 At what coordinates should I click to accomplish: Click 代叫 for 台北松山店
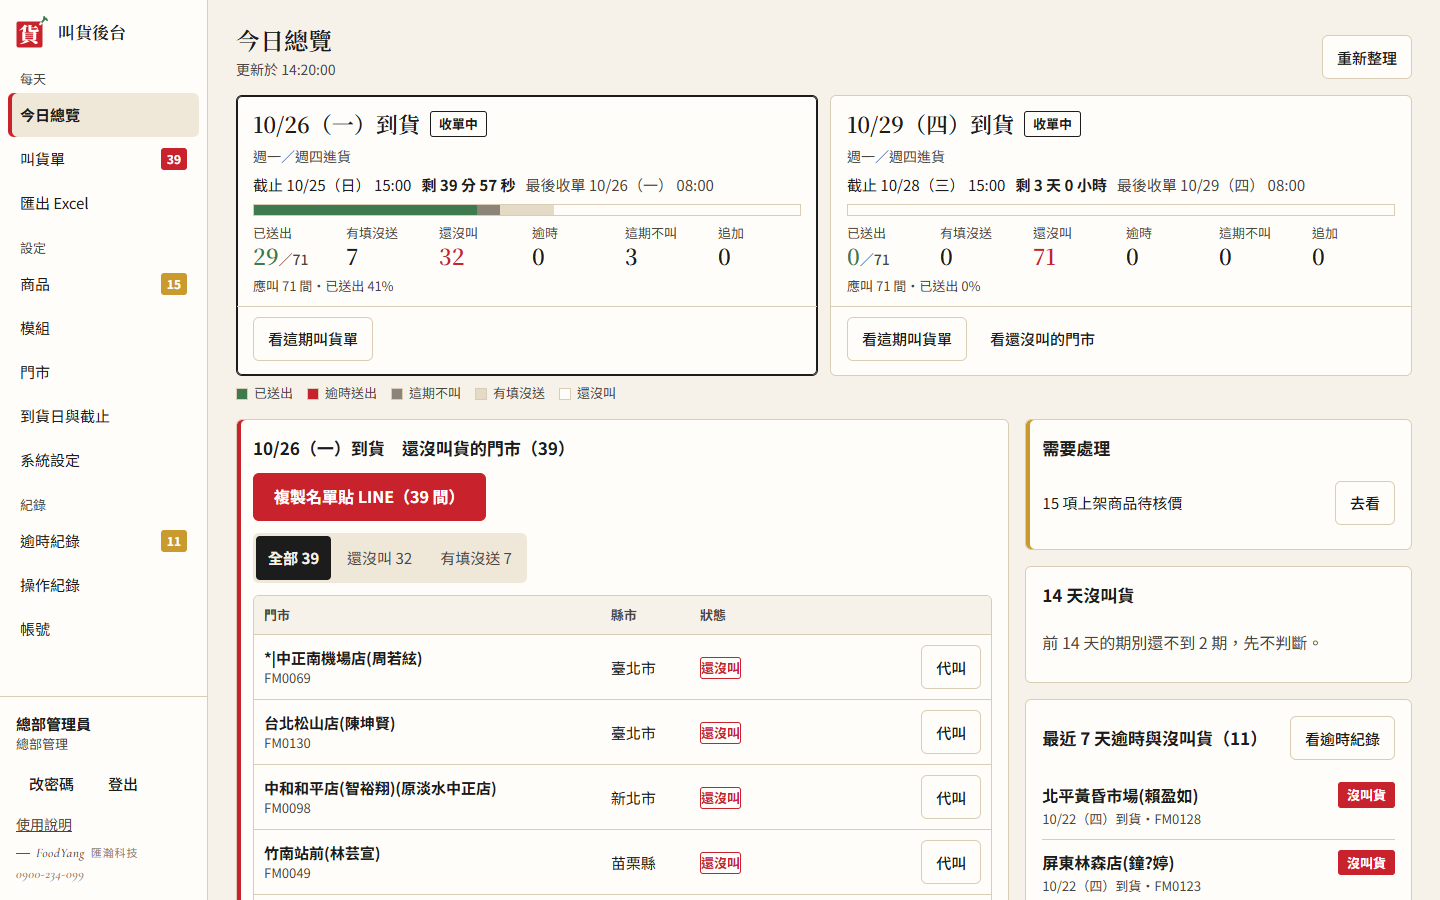(951, 733)
